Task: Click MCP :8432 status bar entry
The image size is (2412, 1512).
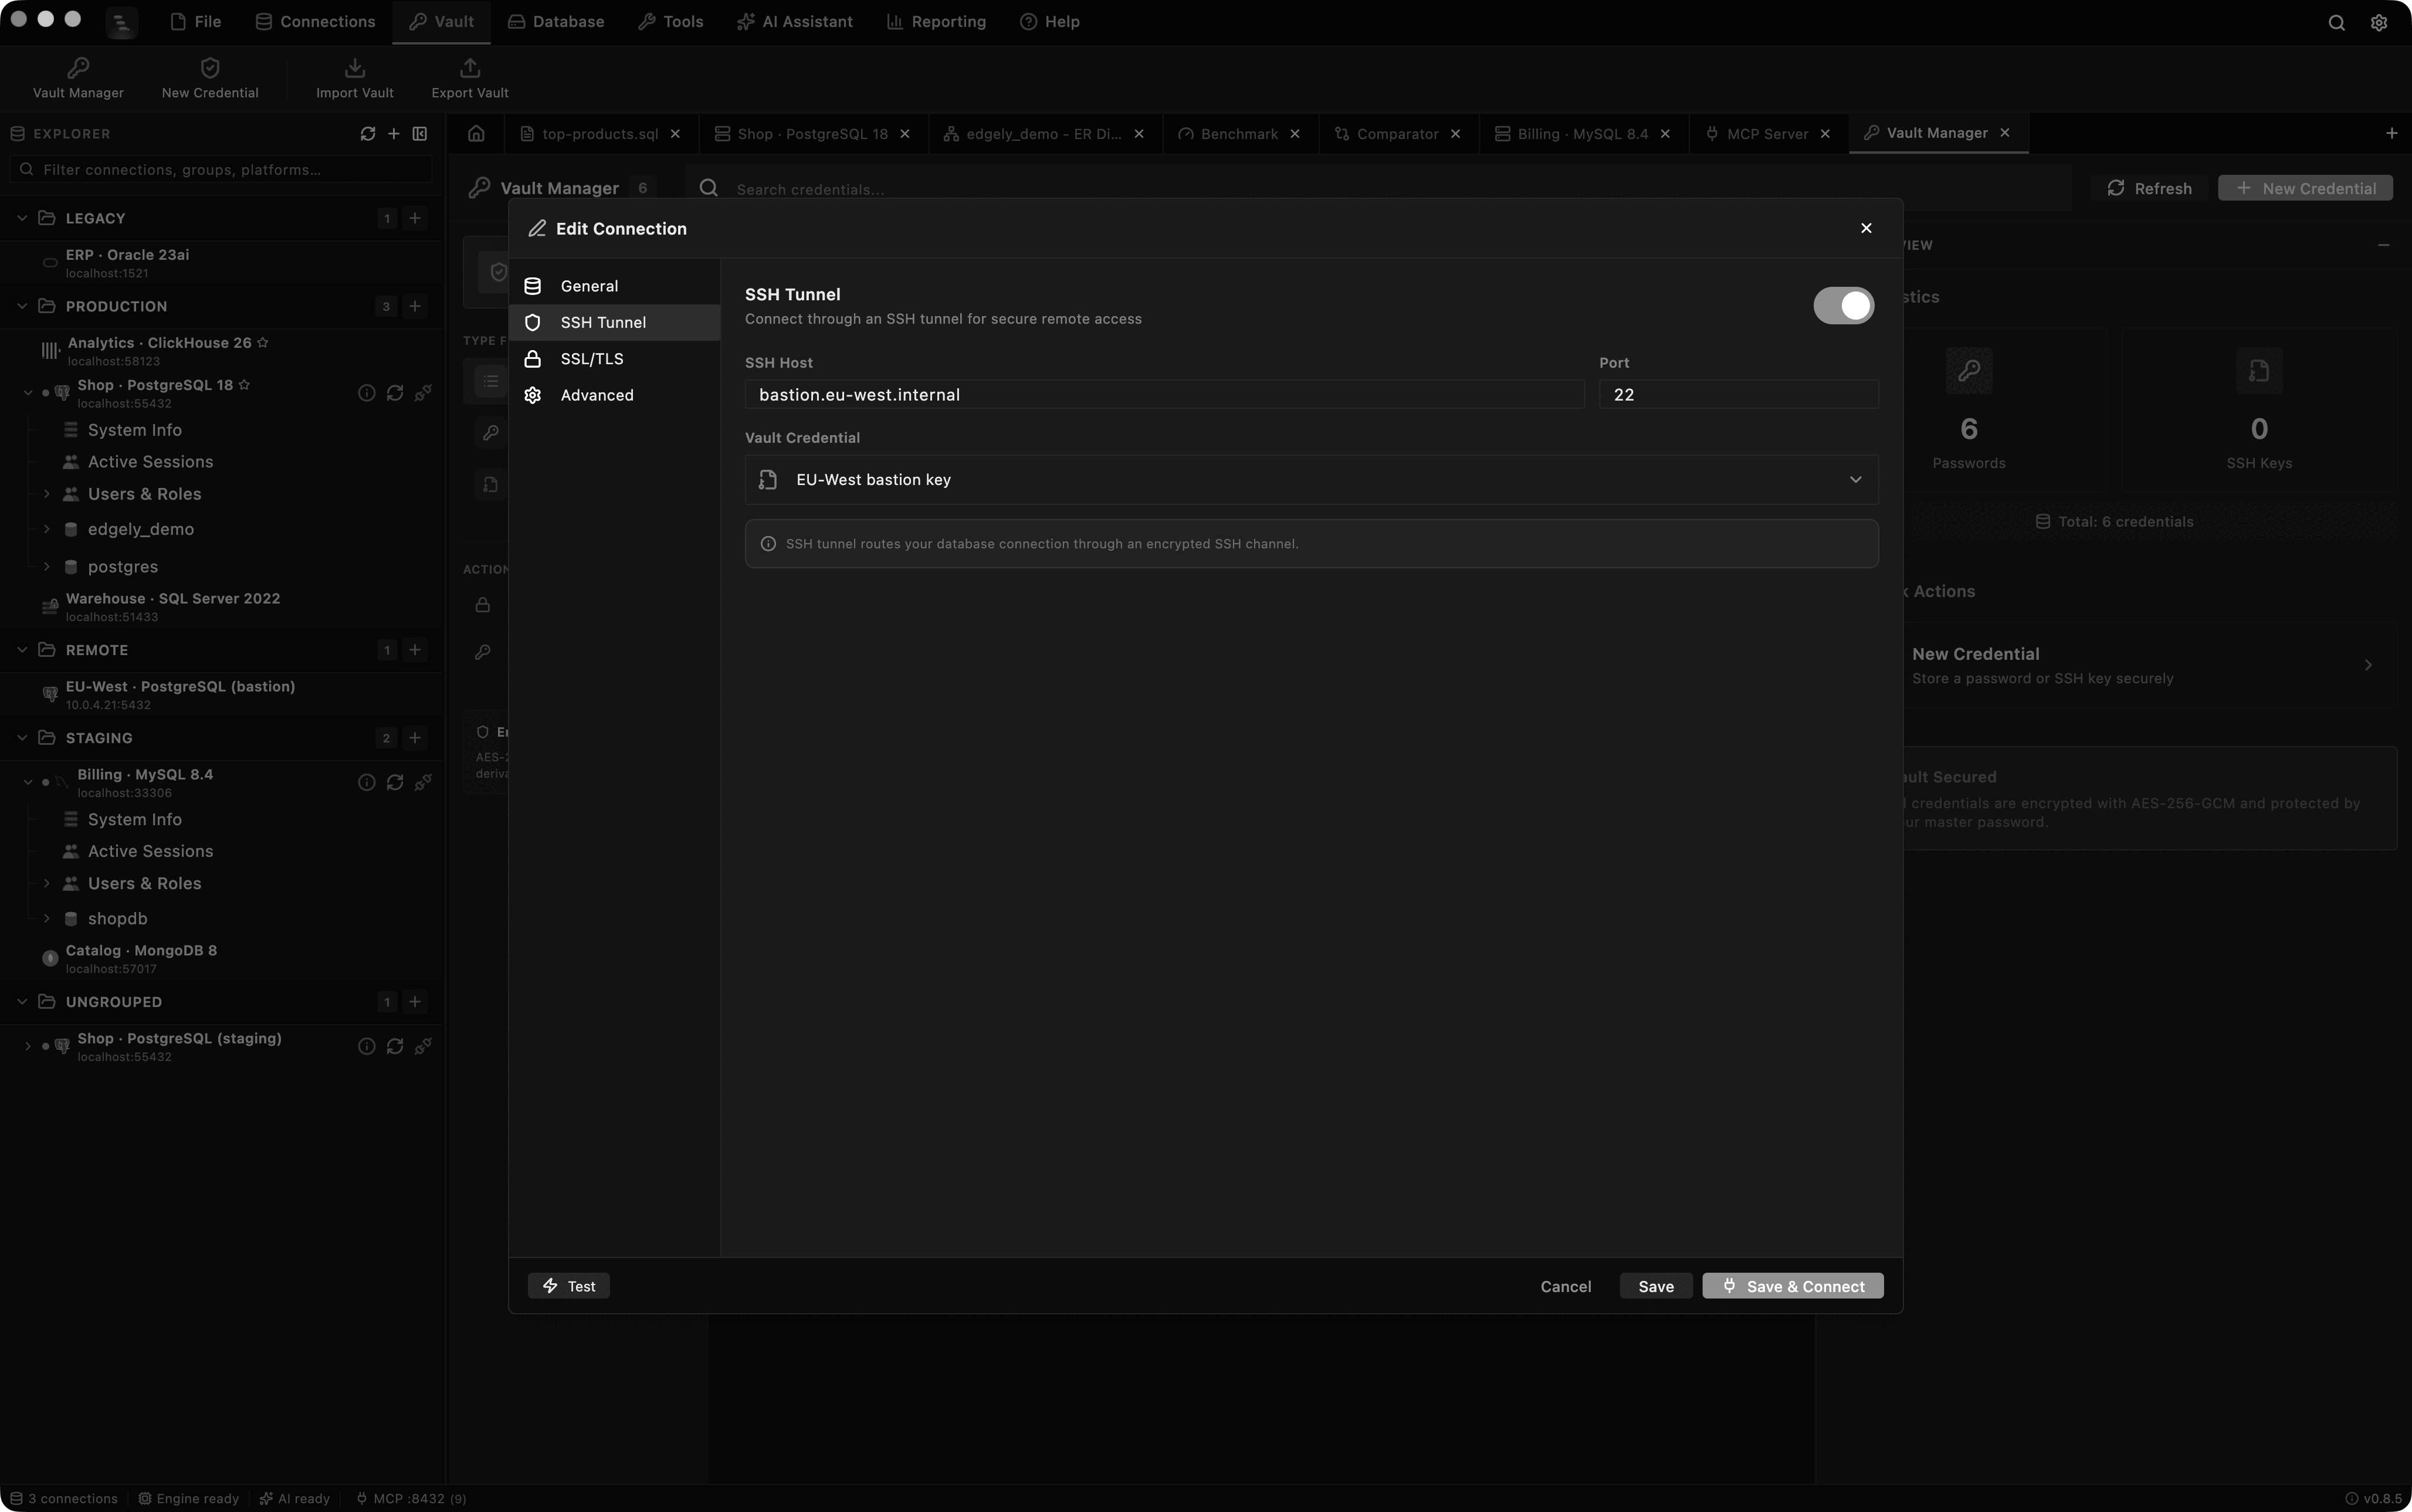Action: point(411,1498)
